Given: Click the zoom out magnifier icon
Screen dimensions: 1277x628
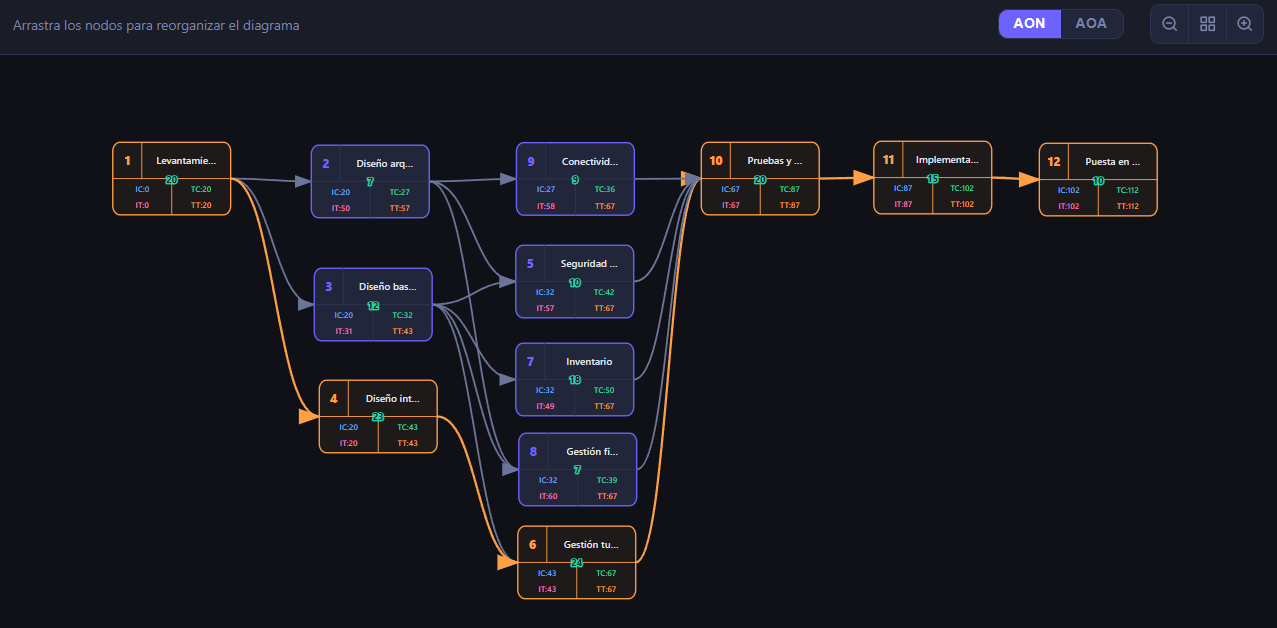Looking at the screenshot, I should [1169, 24].
